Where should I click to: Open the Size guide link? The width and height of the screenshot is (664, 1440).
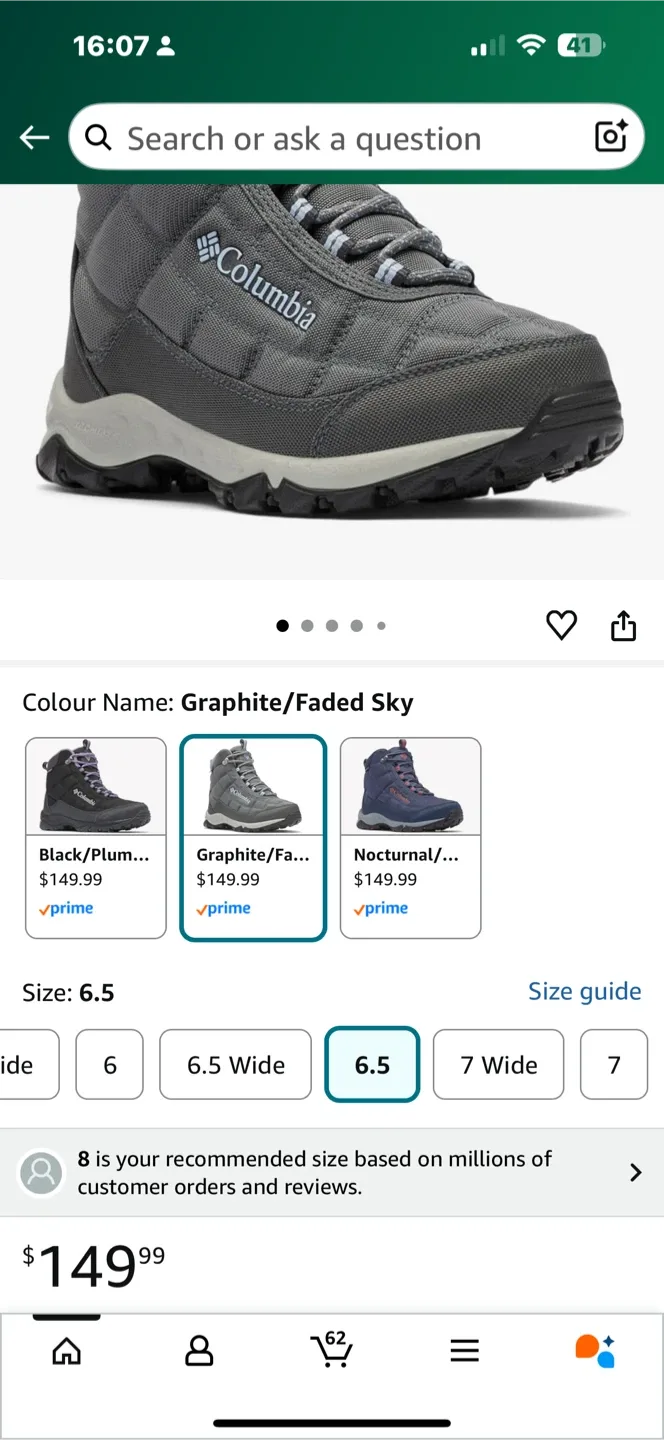pos(584,991)
